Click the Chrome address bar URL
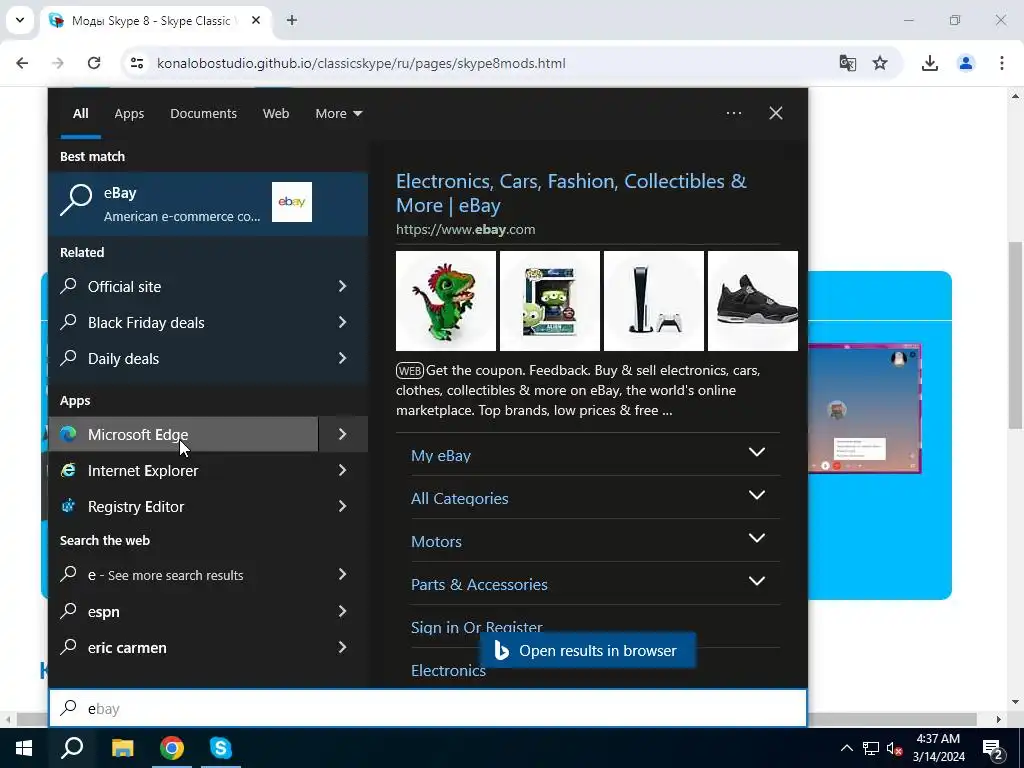This screenshot has height=768, width=1024. [x=361, y=63]
